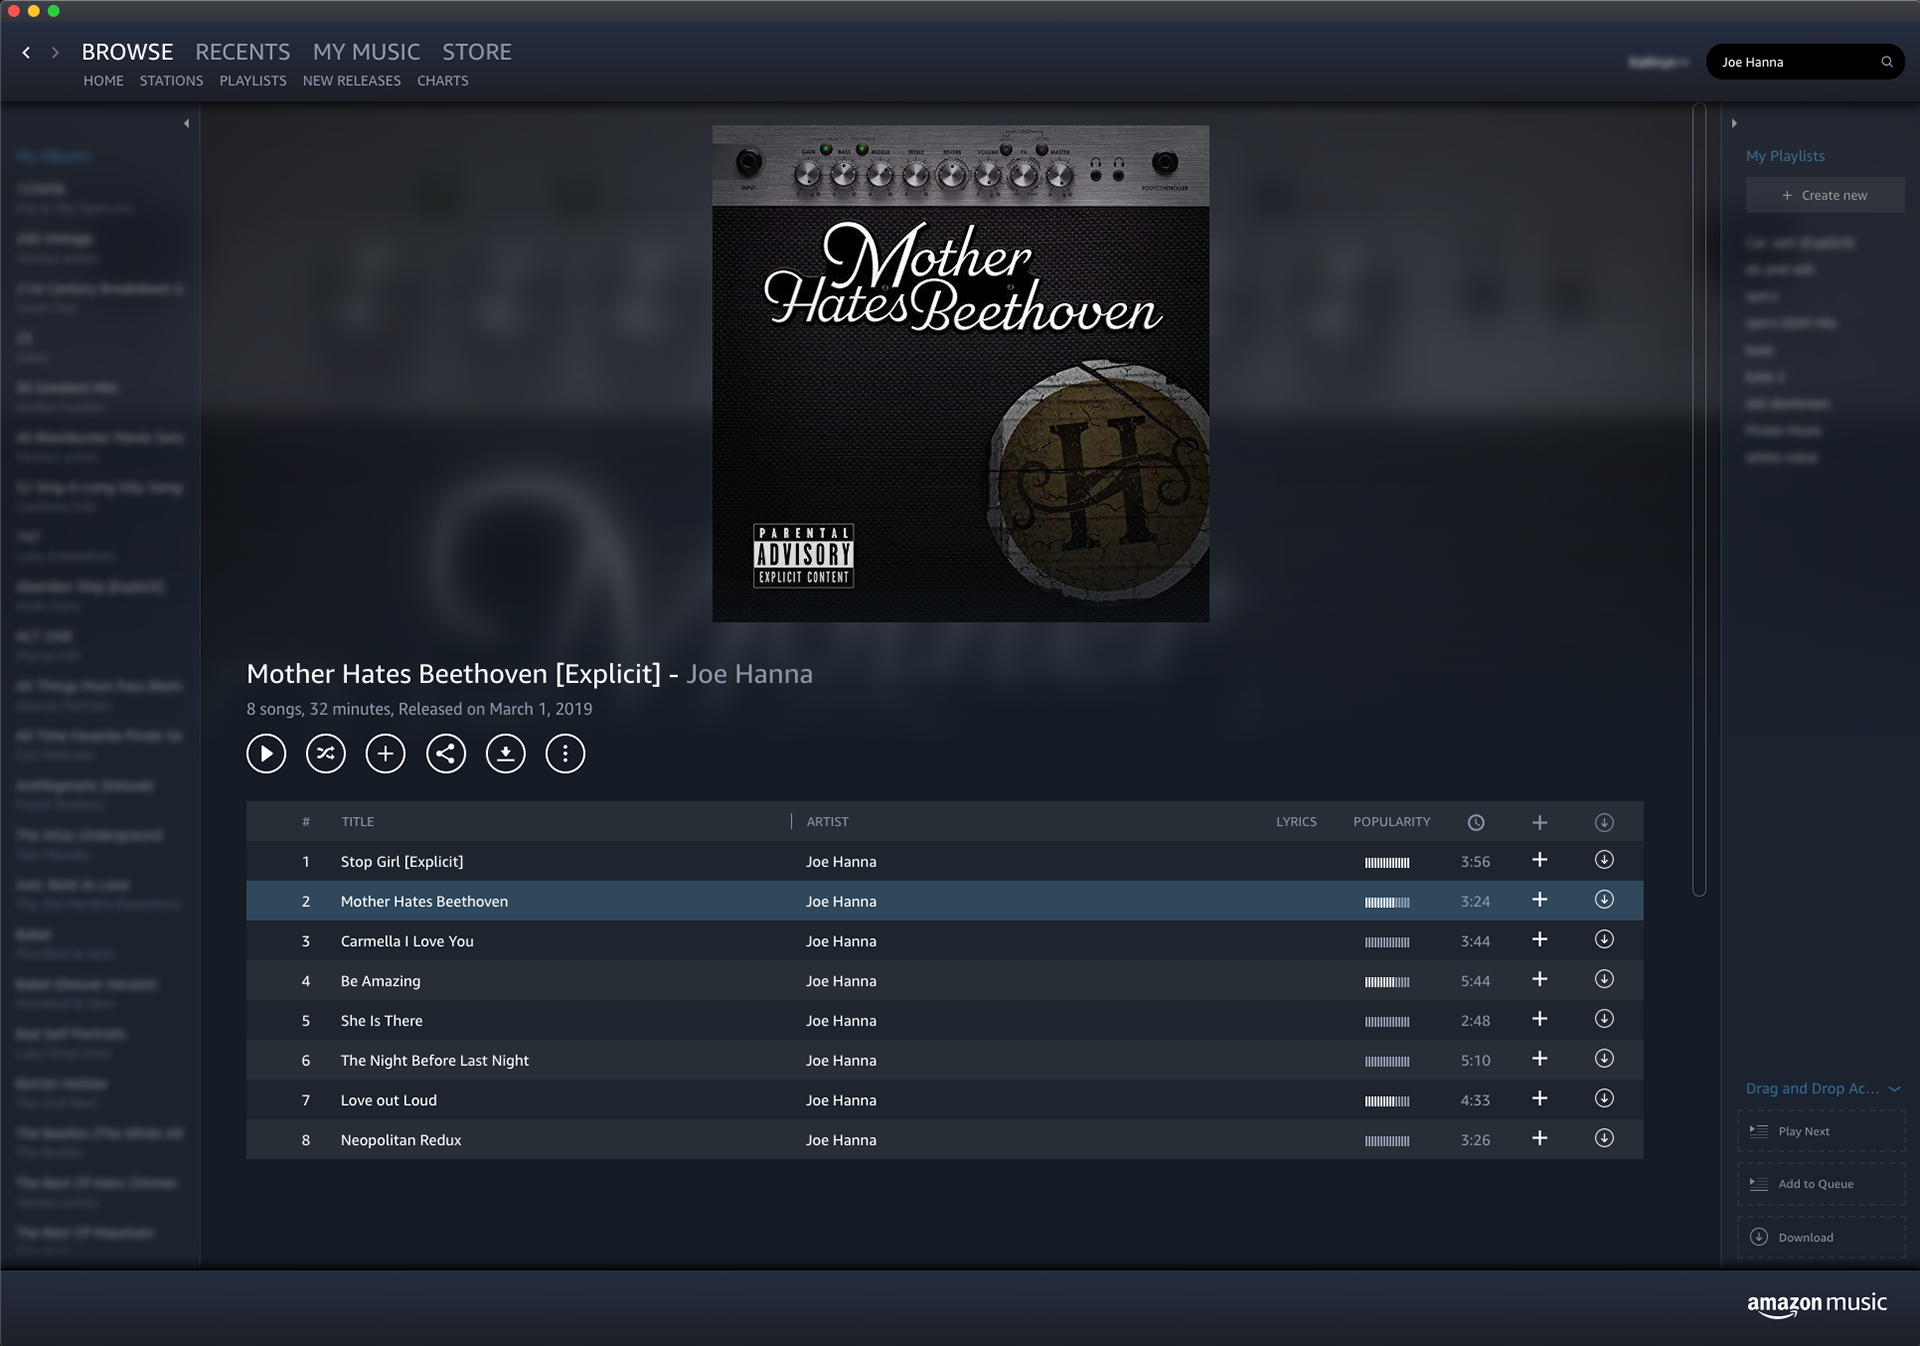
Task: Play the Mother Hates Beethoven album
Action: 266,754
